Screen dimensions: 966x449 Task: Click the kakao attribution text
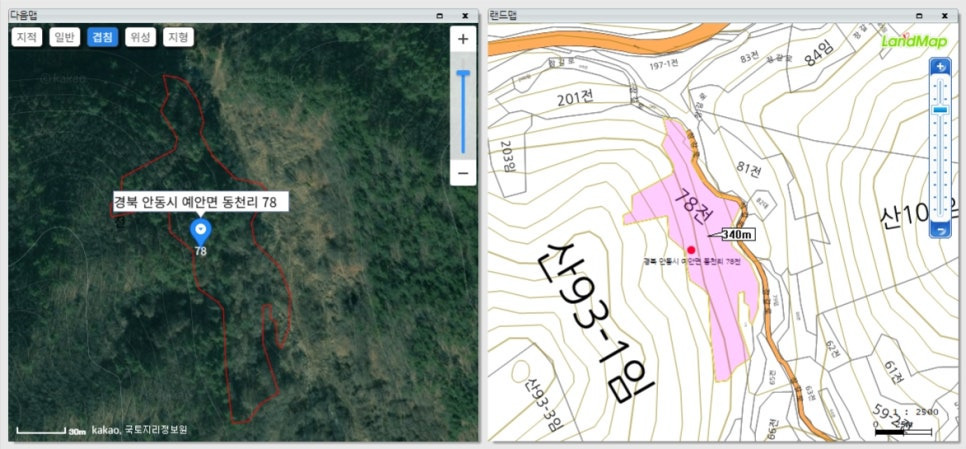click(x=139, y=430)
